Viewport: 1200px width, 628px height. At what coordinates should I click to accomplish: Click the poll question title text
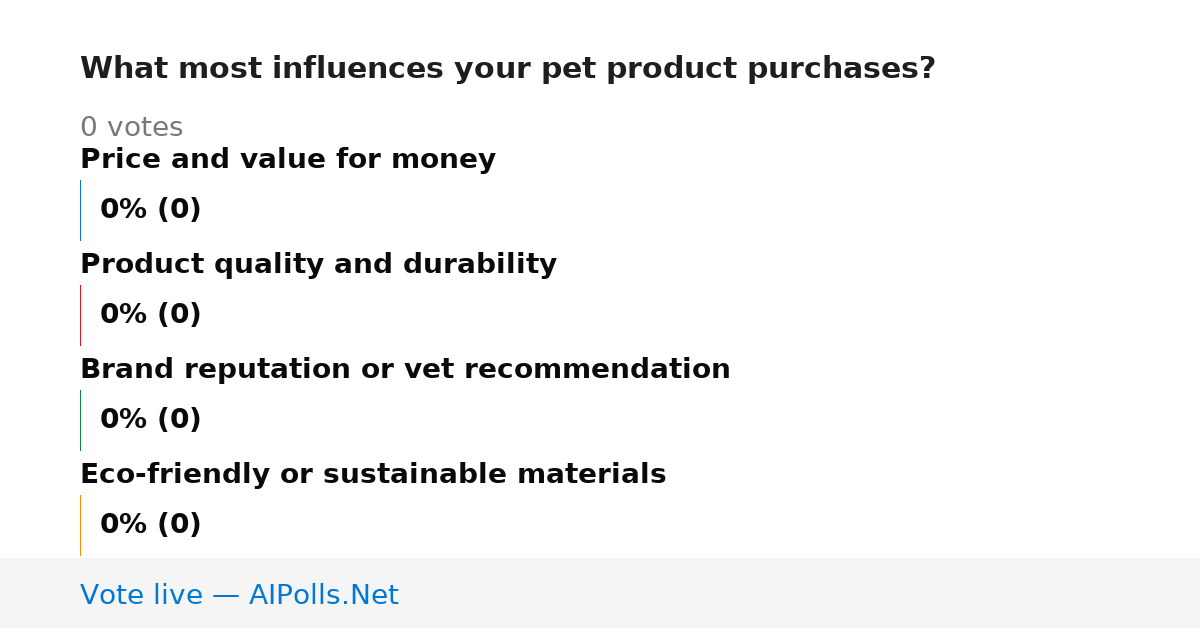pyautogui.click(x=508, y=69)
